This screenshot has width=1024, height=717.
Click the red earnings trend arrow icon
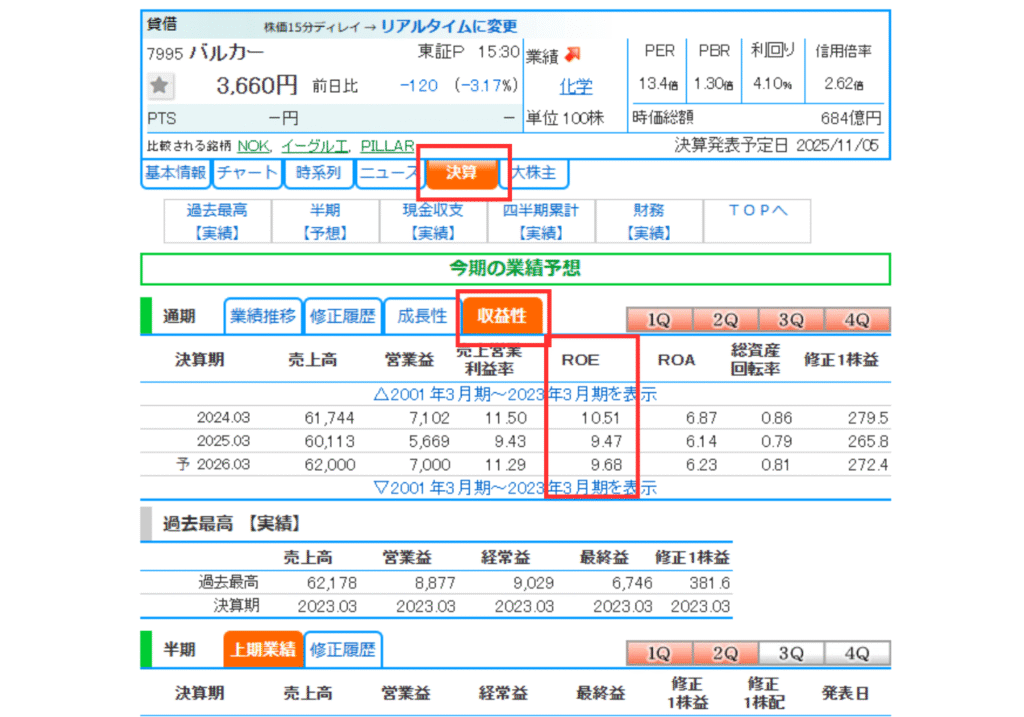tap(573, 54)
